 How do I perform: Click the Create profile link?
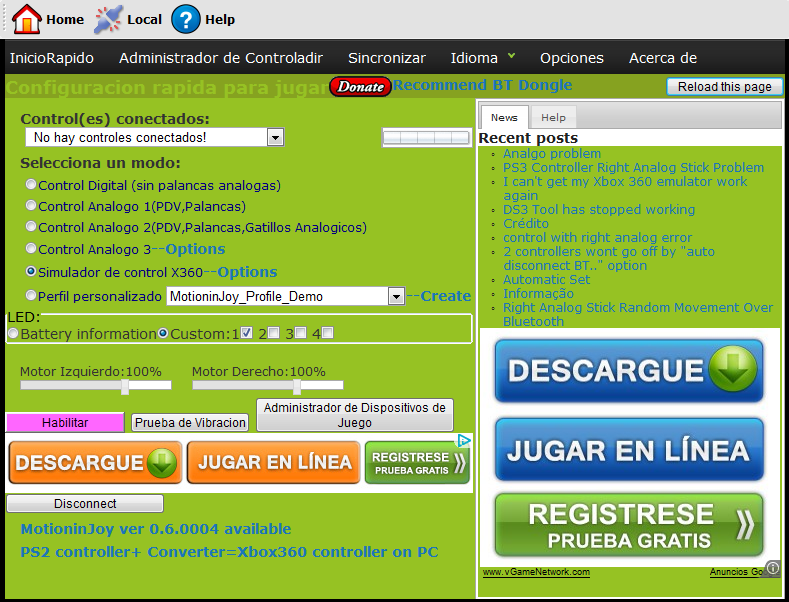(x=445, y=296)
